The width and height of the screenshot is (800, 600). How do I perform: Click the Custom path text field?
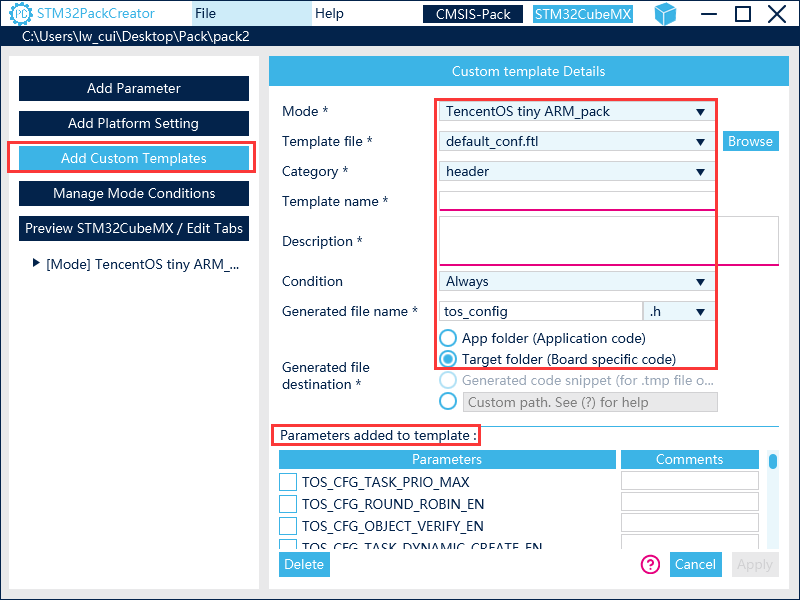tap(590, 402)
